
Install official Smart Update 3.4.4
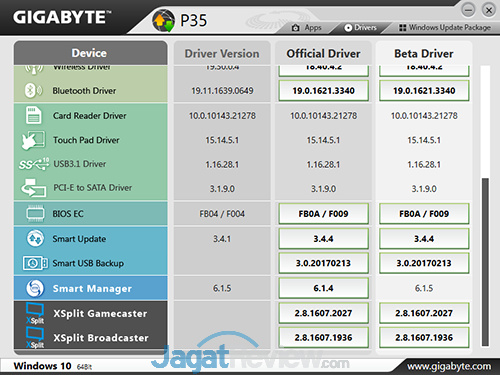pos(324,239)
